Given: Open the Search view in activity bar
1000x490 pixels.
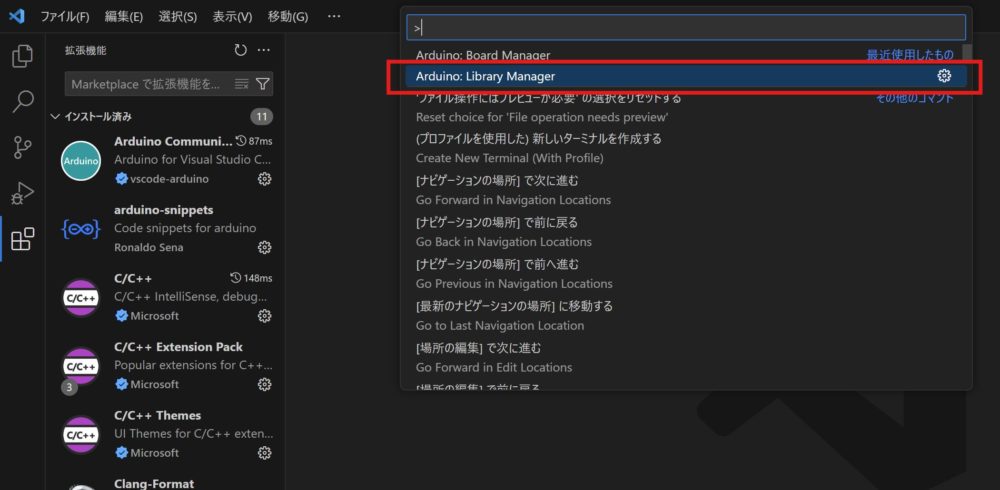Looking at the screenshot, I should 22,101.
